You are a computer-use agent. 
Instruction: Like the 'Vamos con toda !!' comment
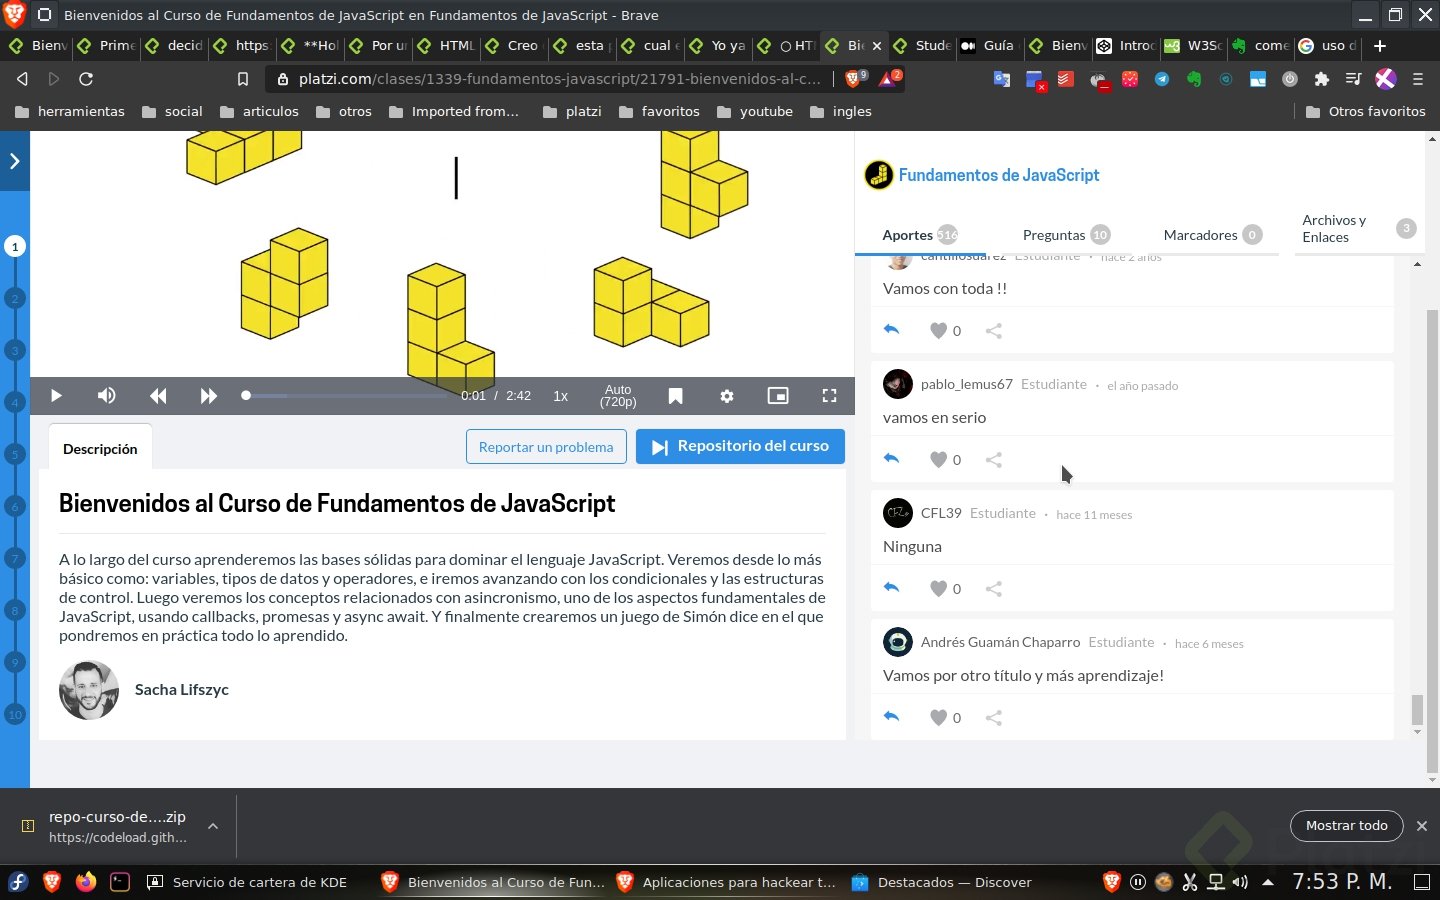tap(938, 331)
